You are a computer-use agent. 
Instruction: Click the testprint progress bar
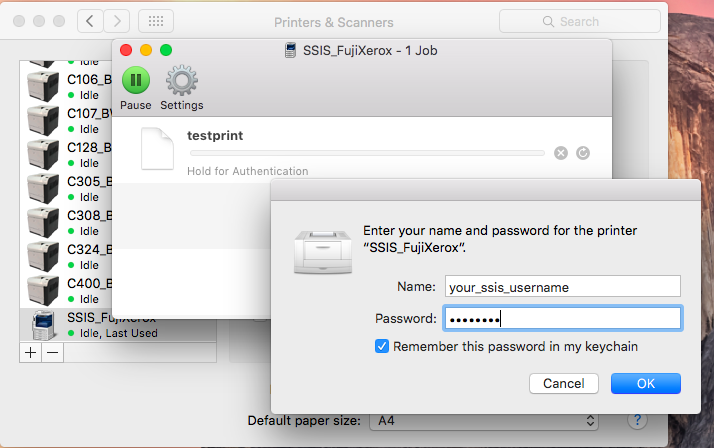coord(367,153)
